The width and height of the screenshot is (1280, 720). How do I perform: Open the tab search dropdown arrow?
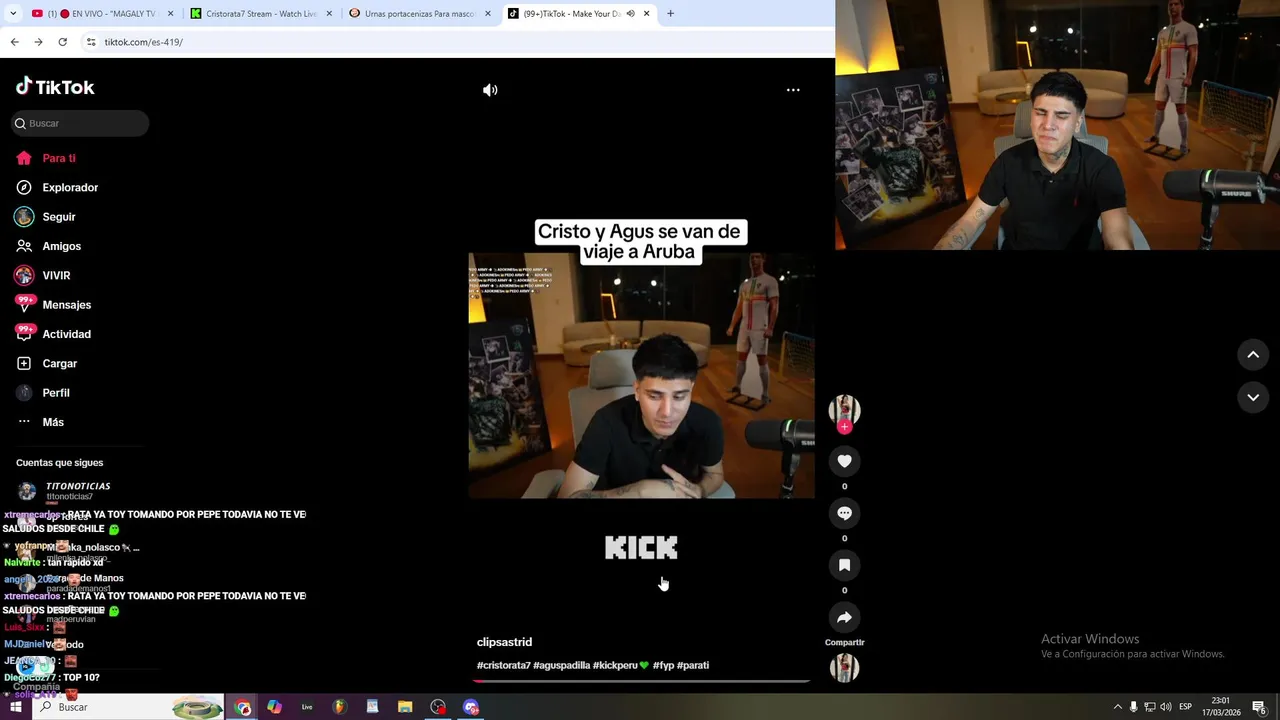click(x=13, y=14)
